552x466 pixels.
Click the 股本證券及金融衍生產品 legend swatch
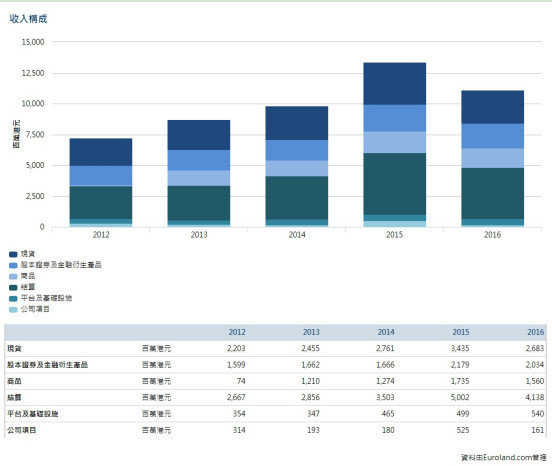(13, 265)
